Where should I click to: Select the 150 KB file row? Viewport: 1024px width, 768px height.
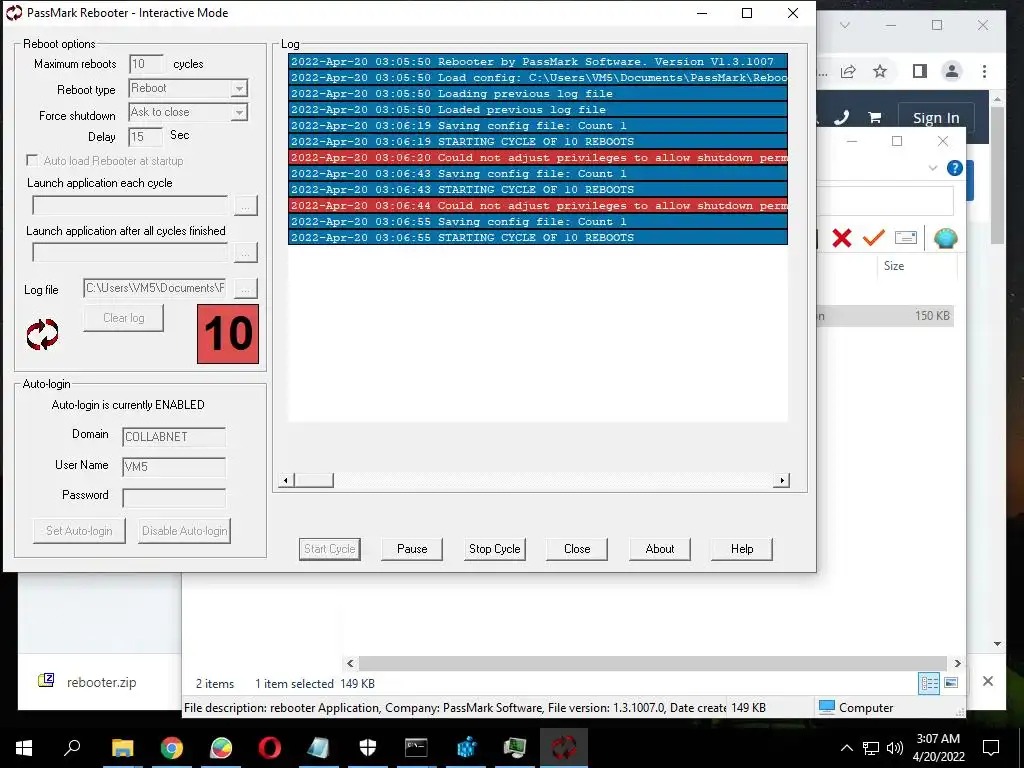(885, 316)
